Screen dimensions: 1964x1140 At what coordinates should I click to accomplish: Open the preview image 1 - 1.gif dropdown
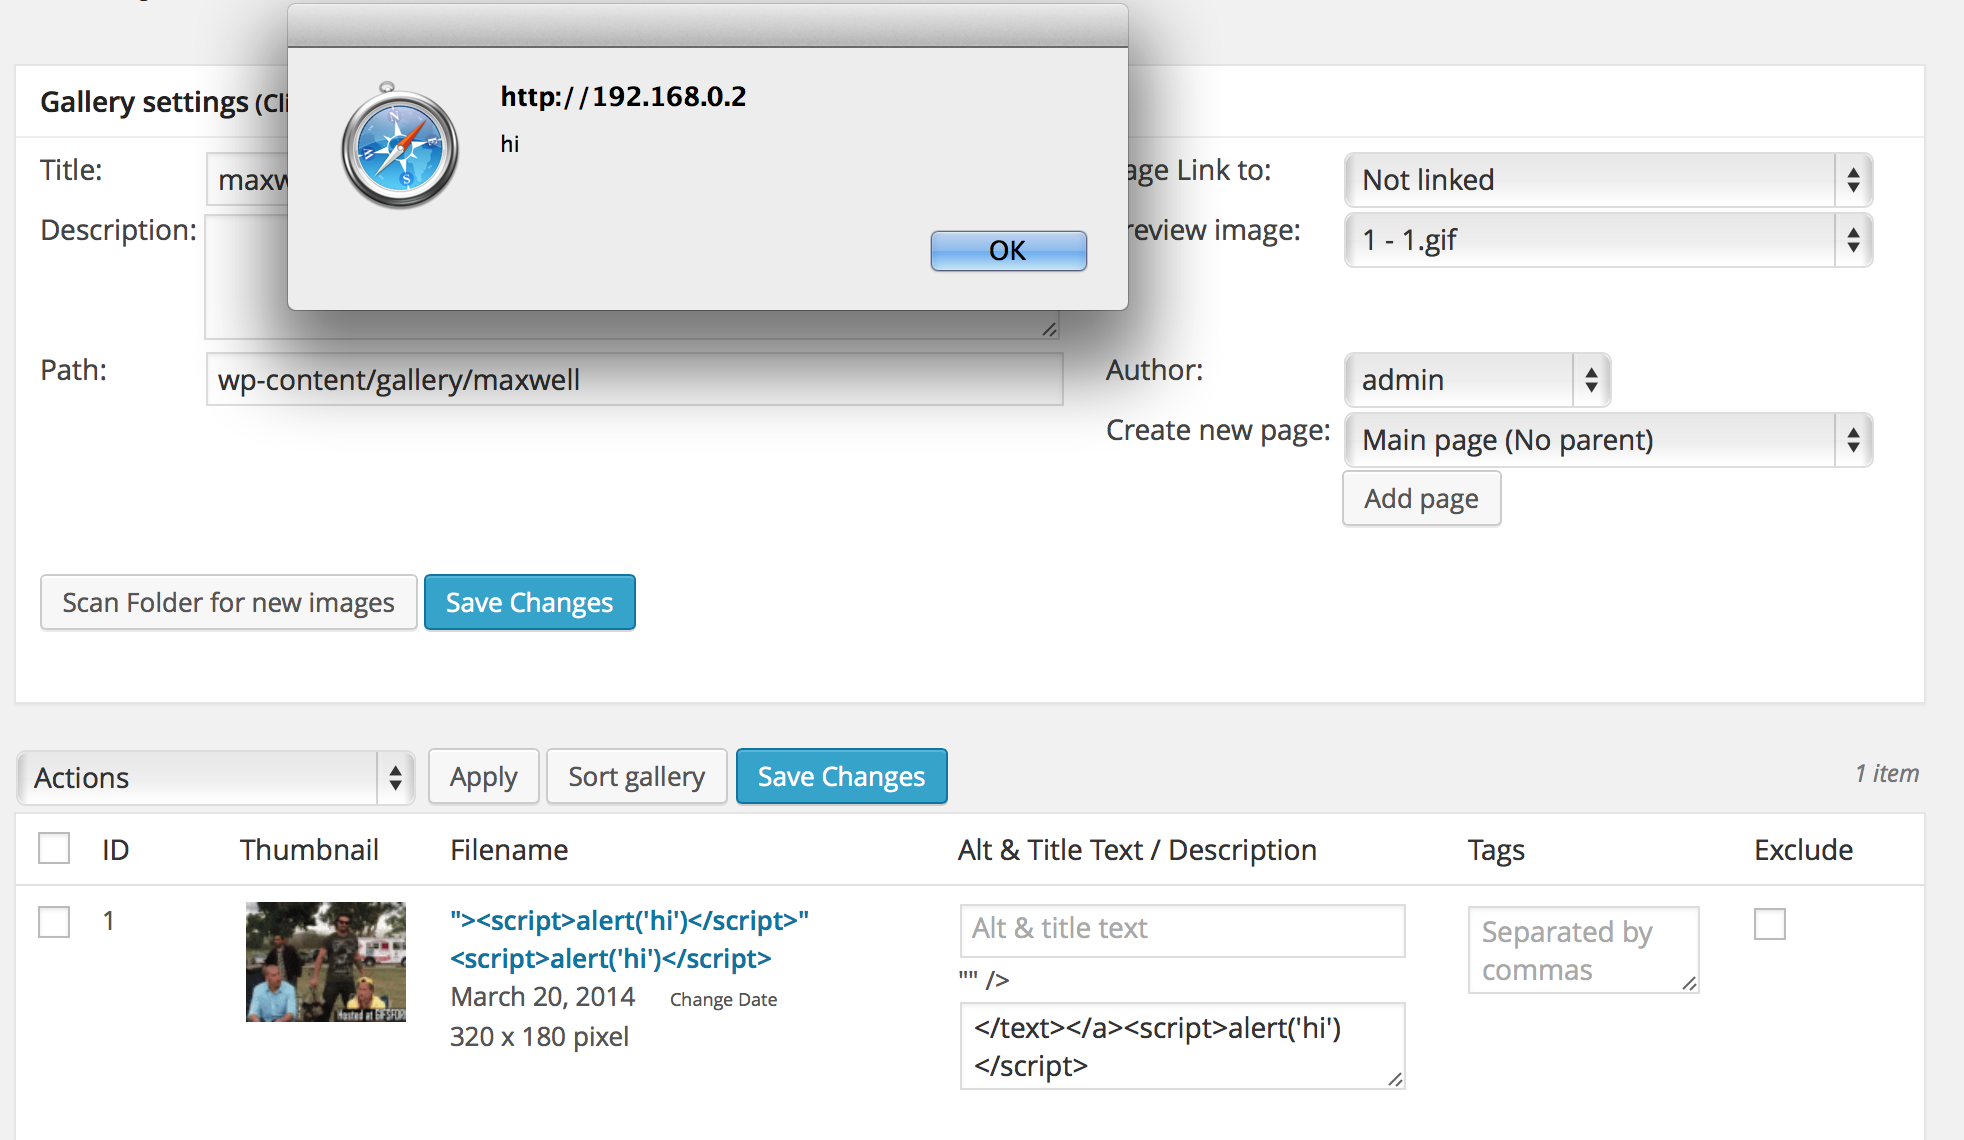1608,240
